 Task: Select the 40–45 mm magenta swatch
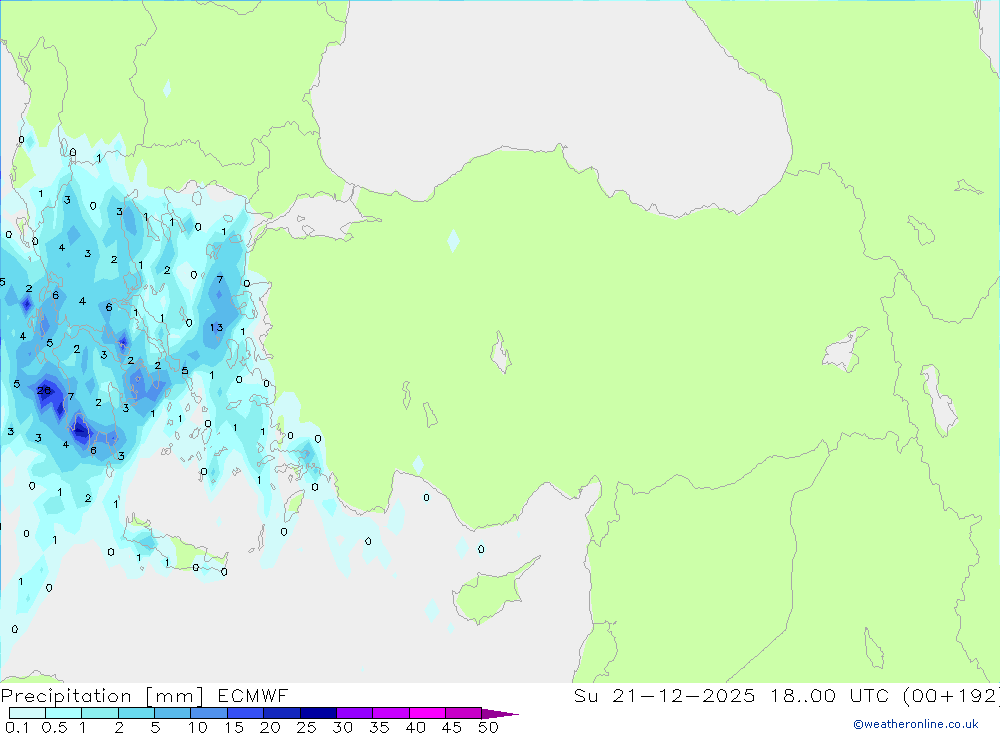point(427,713)
